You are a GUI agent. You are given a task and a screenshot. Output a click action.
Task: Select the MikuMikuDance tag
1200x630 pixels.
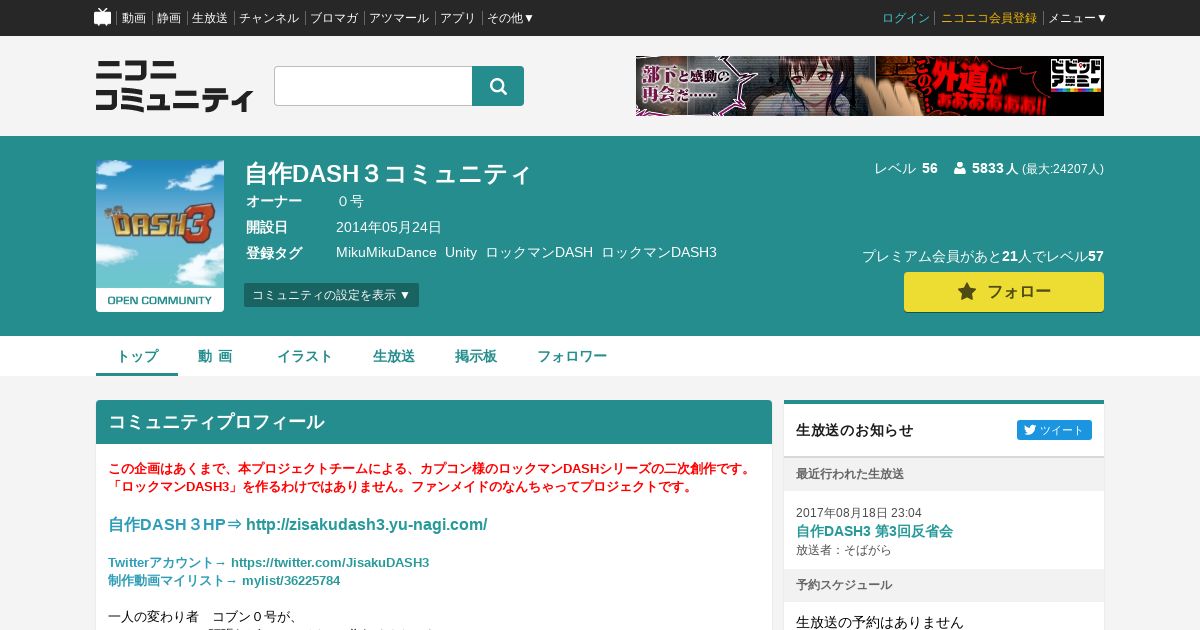point(386,252)
